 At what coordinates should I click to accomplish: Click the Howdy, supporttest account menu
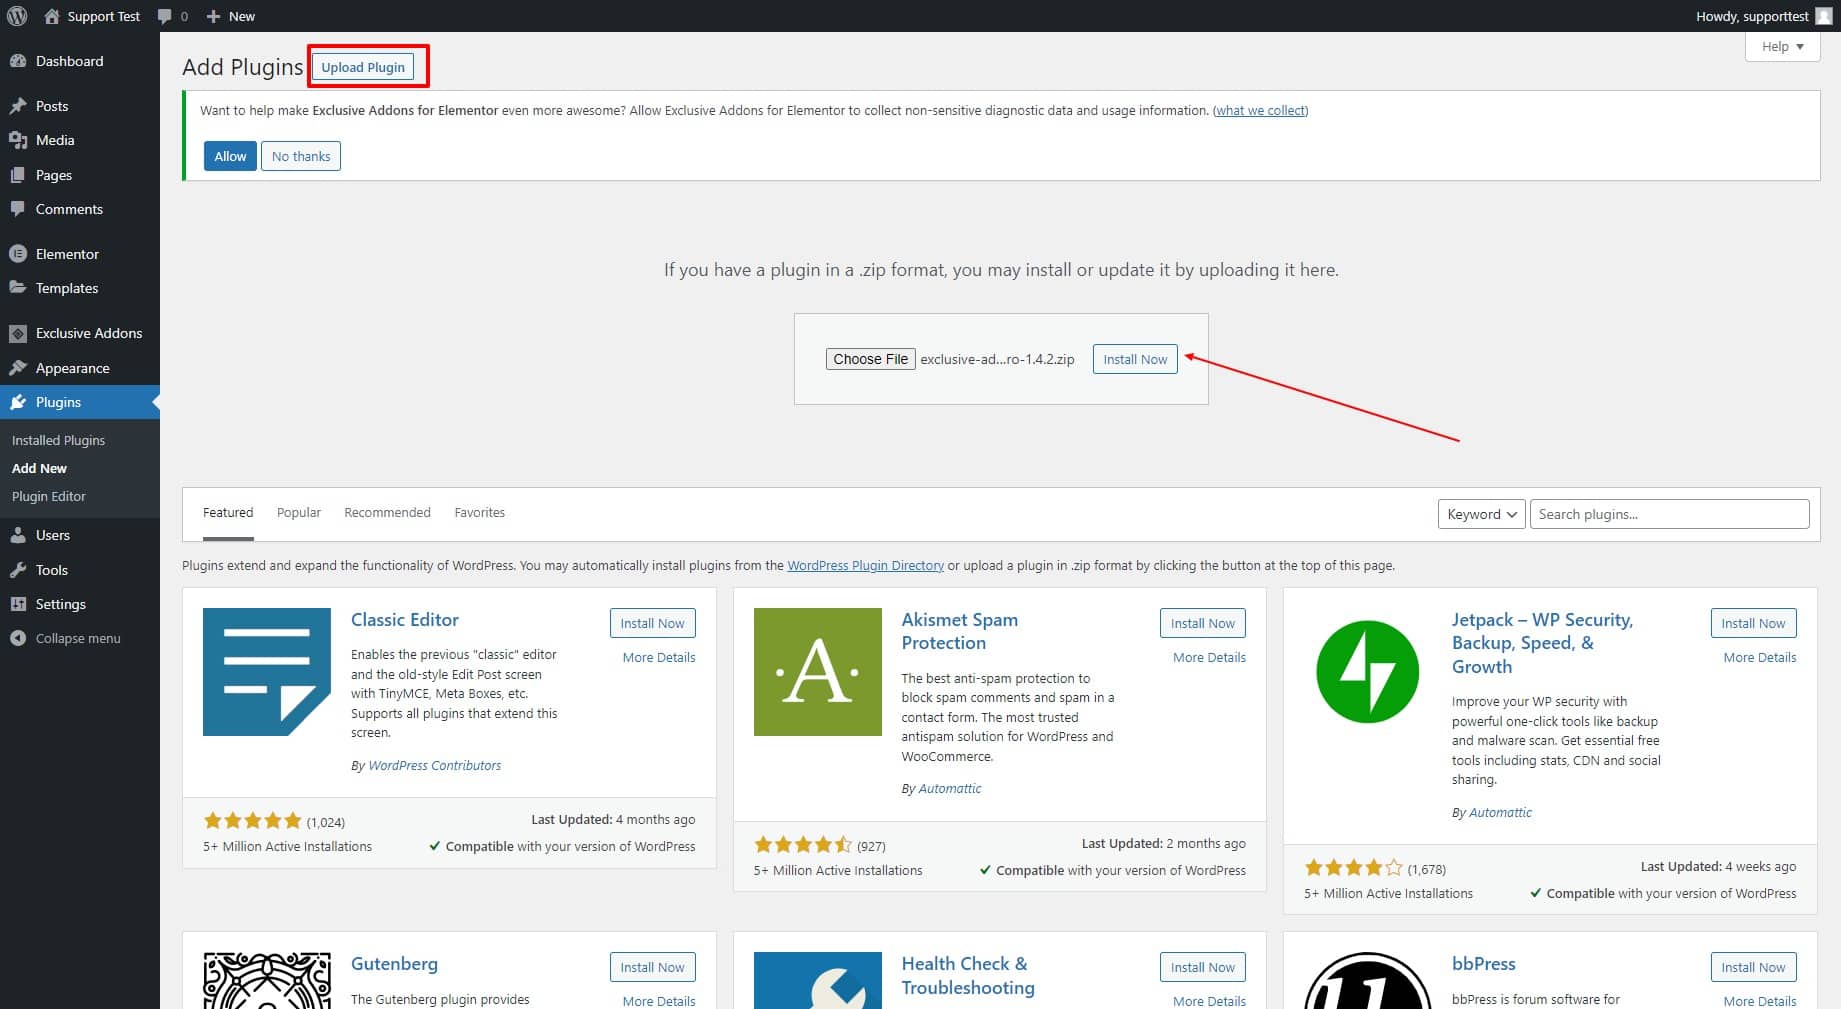[x=1764, y=16]
